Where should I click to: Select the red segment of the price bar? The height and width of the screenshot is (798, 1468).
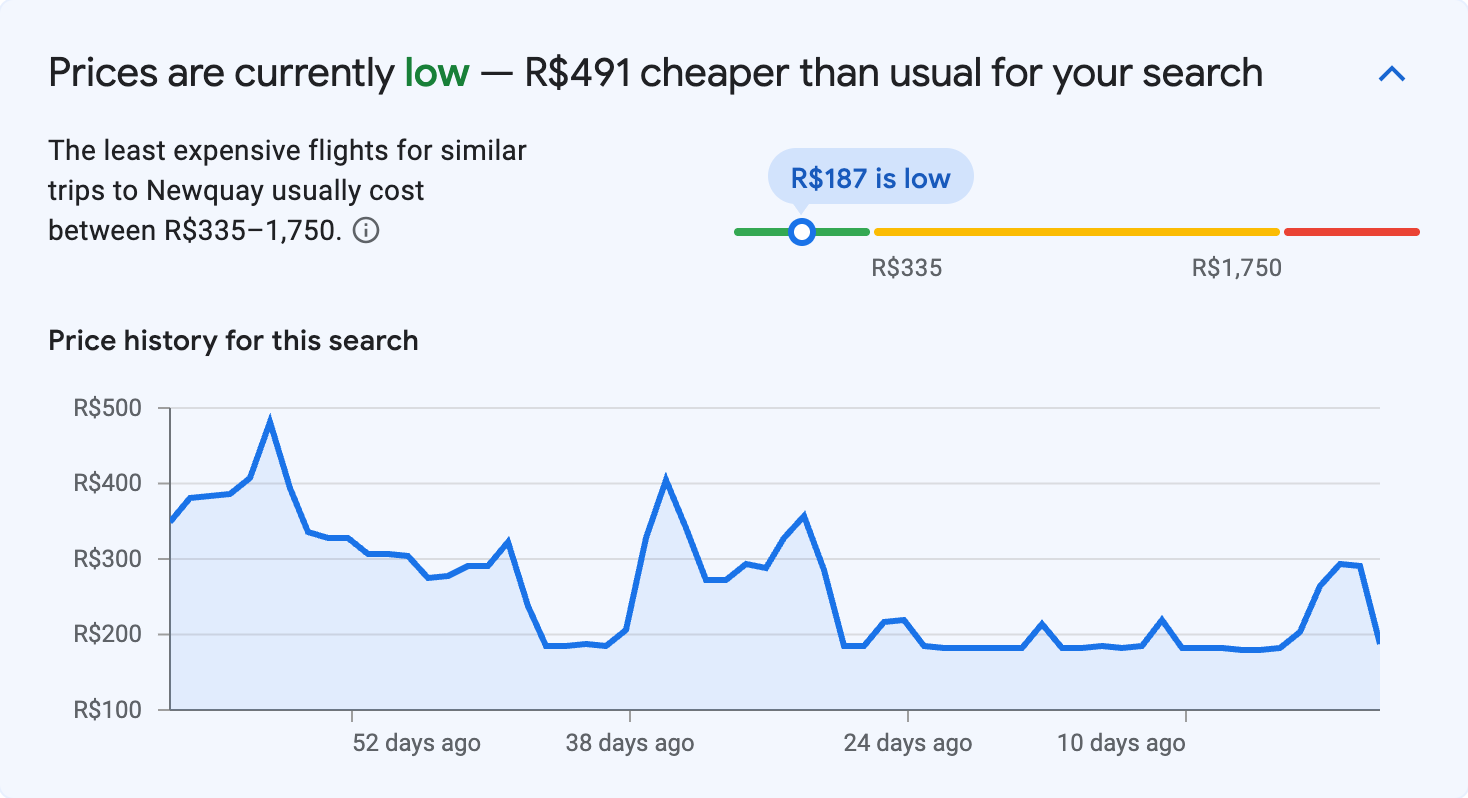click(x=1350, y=231)
